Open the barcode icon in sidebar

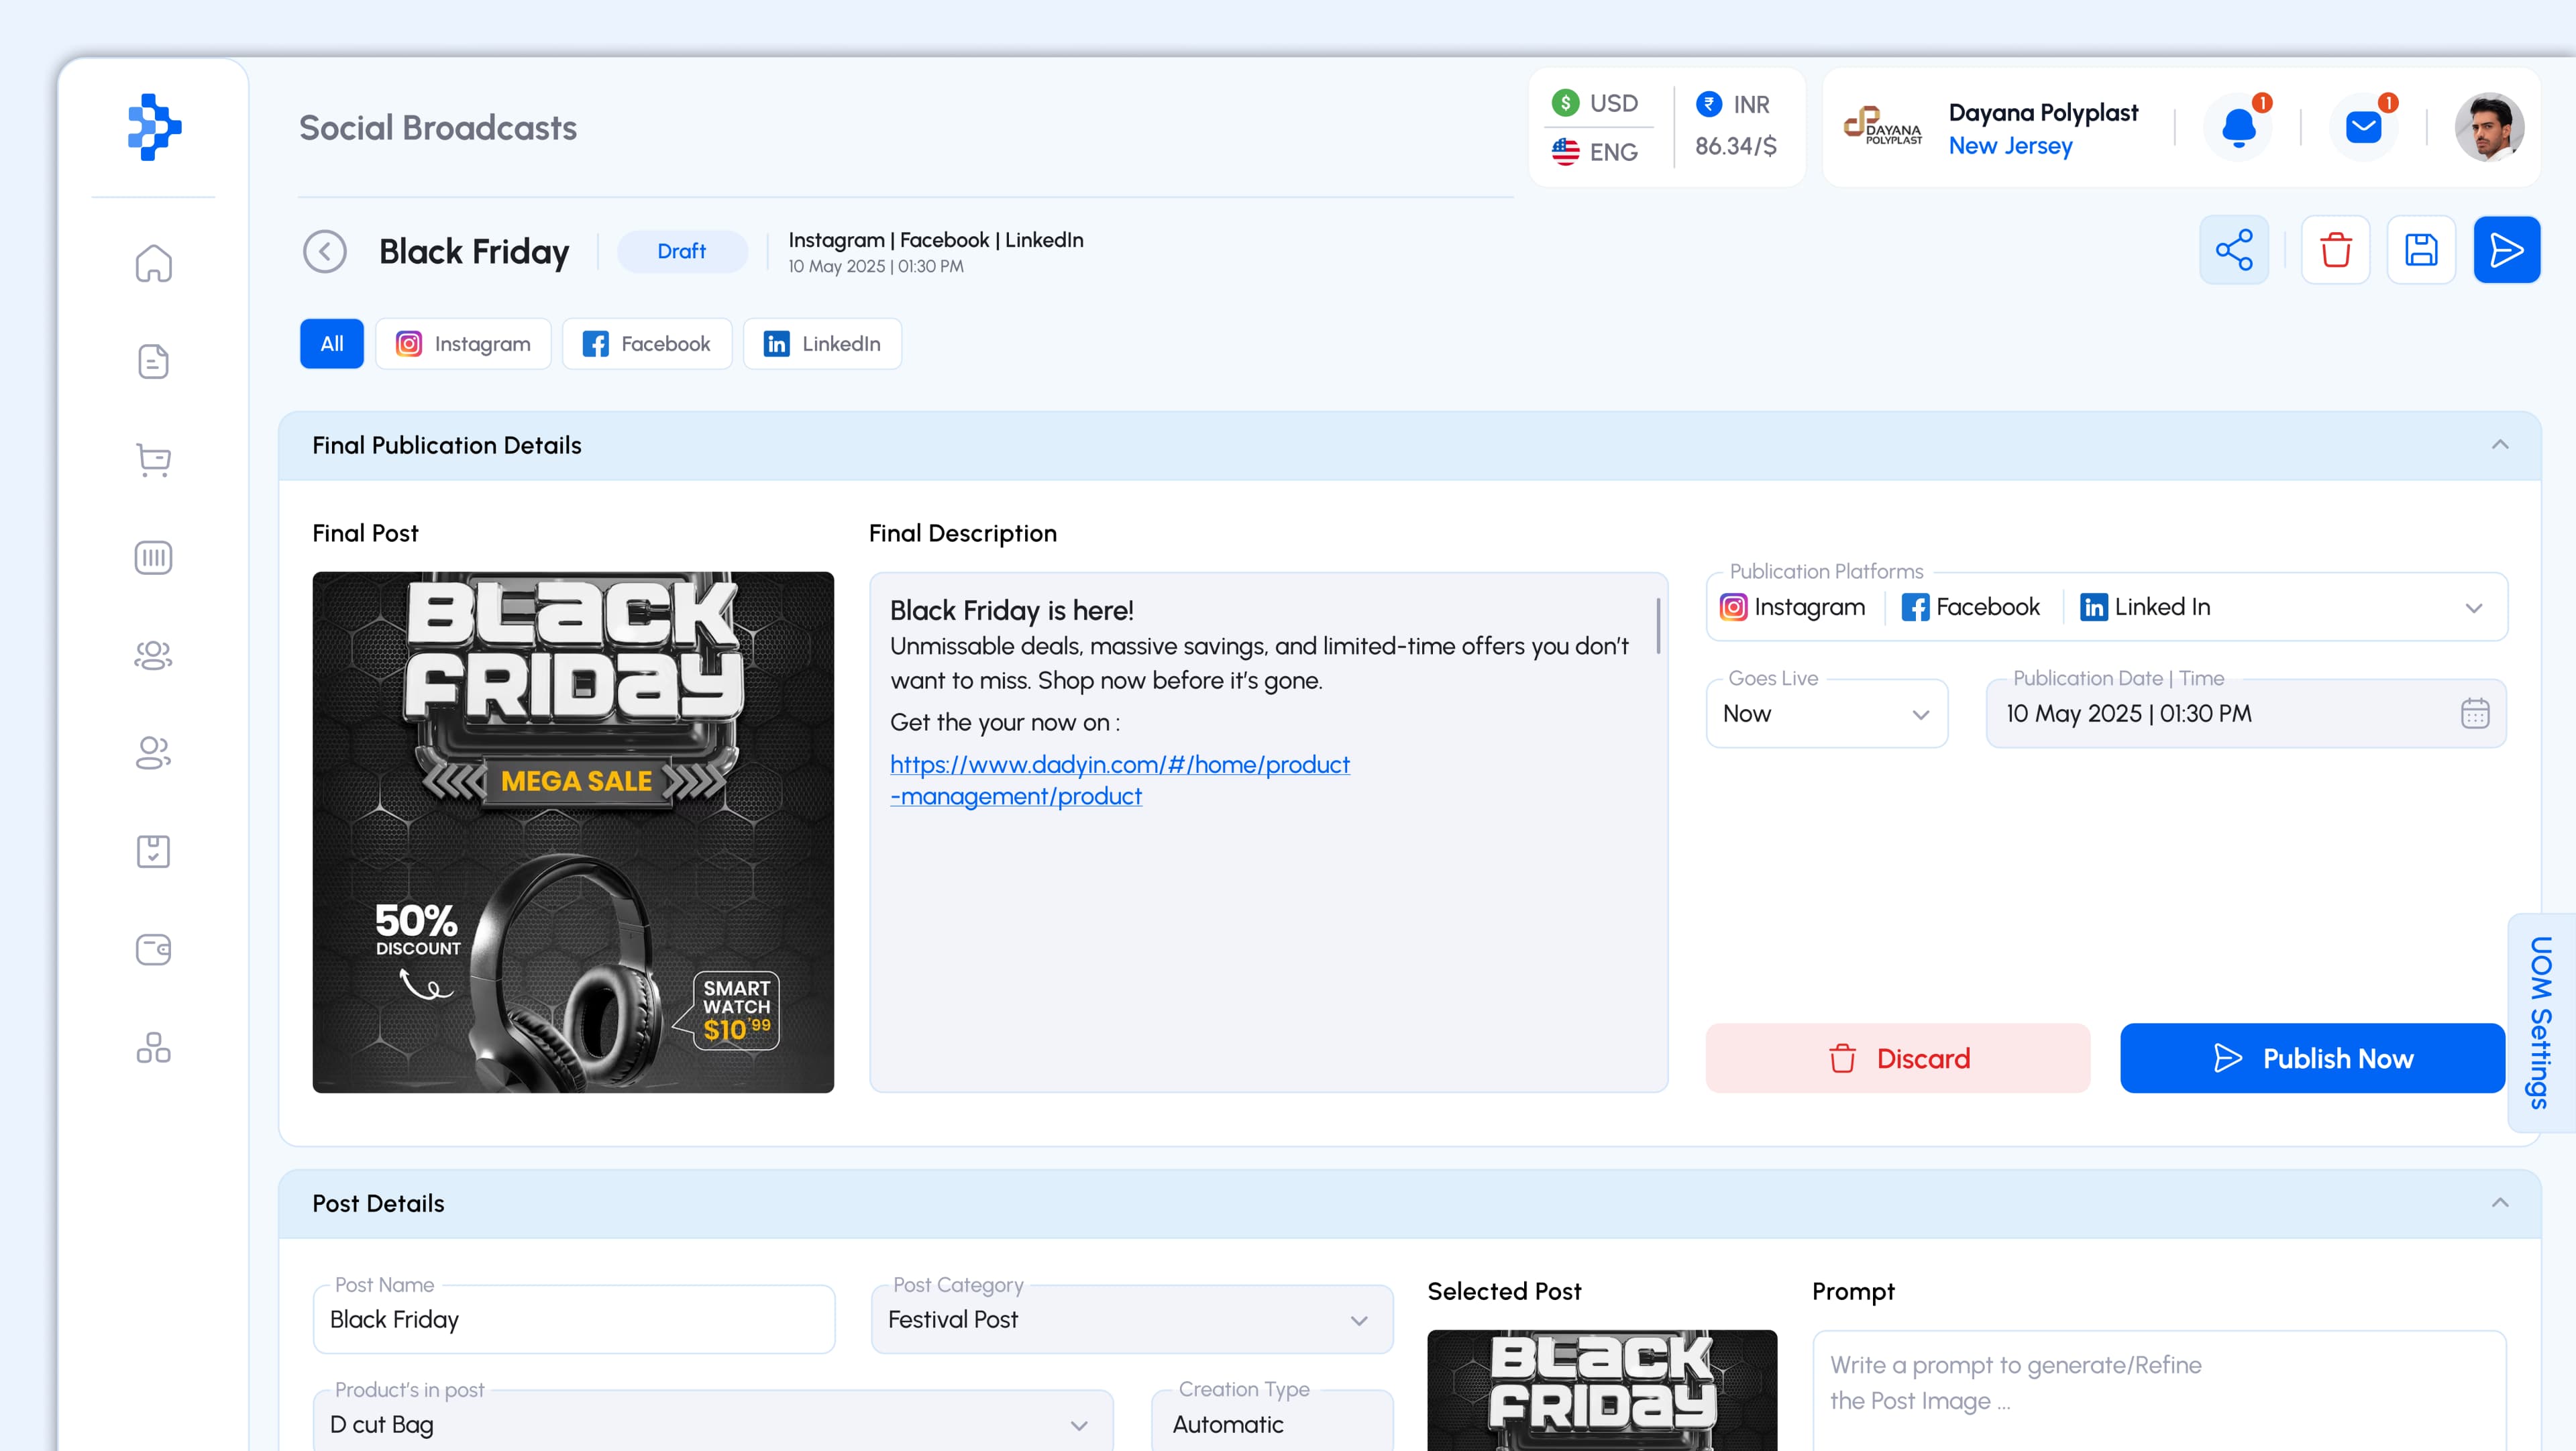point(153,557)
